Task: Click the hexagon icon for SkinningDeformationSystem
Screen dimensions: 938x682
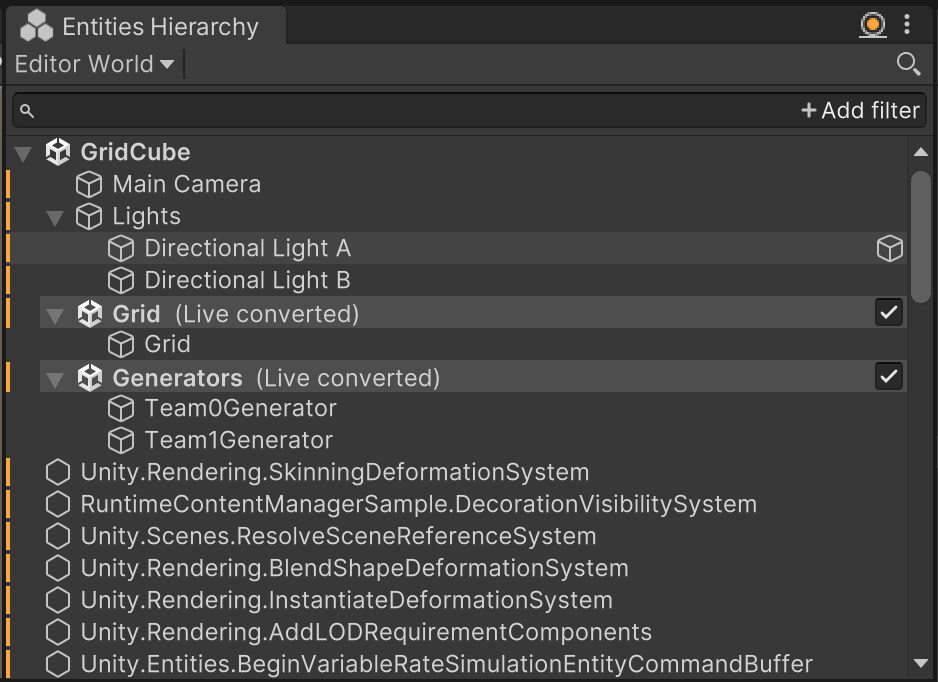Action: [x=58, y=472]
